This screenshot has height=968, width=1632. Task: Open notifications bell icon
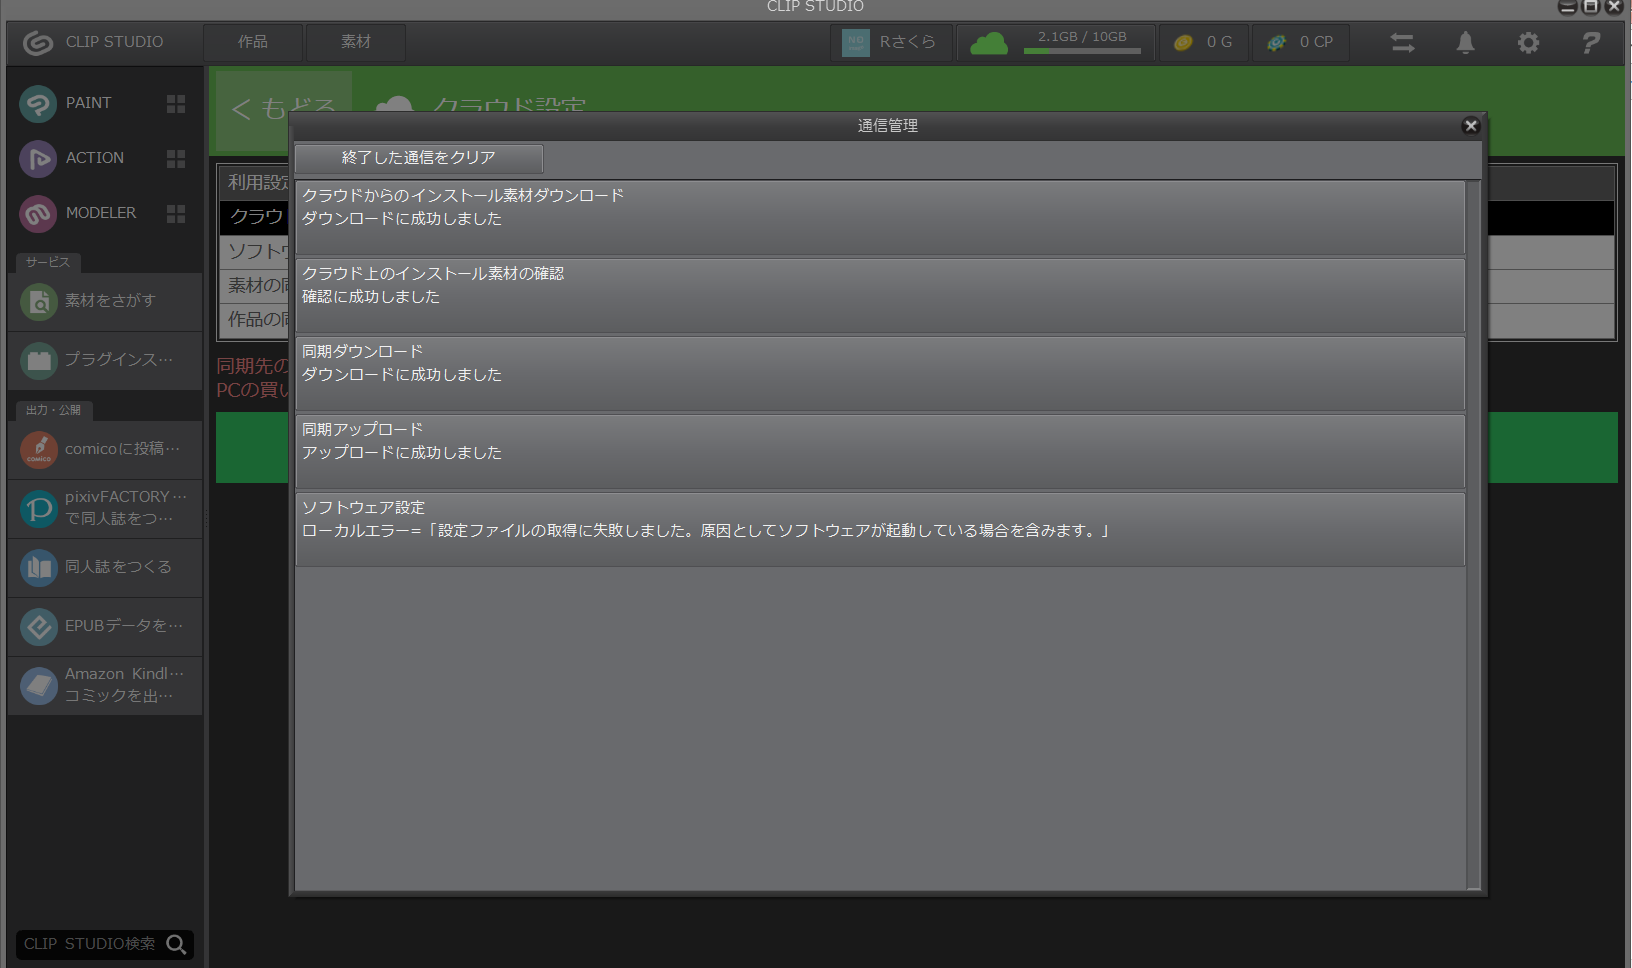pyautogui.click(x=1465, y=42)
